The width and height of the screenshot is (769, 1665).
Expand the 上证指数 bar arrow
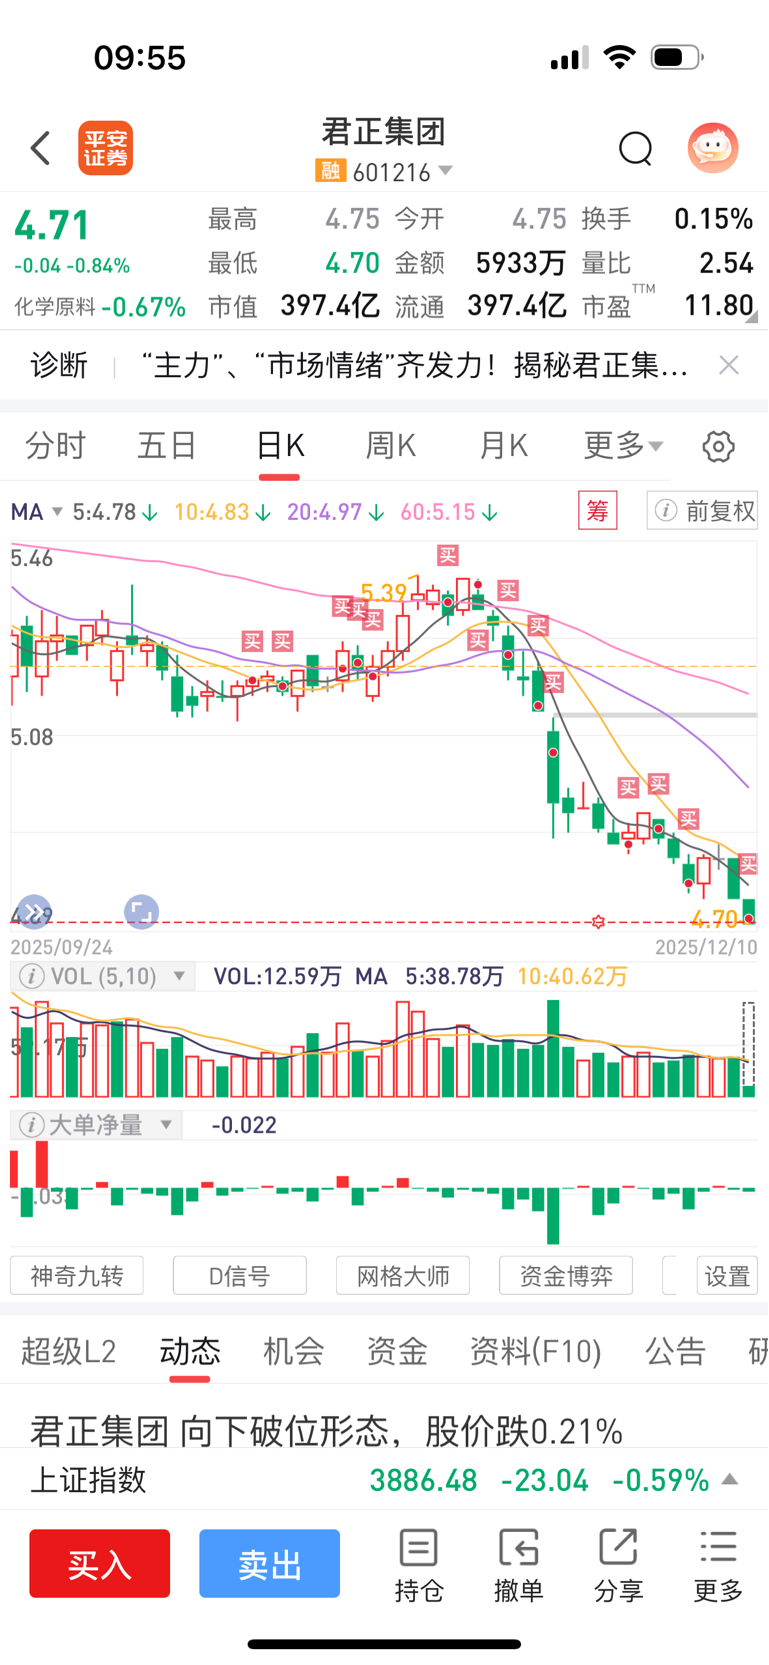(731, 1479)
